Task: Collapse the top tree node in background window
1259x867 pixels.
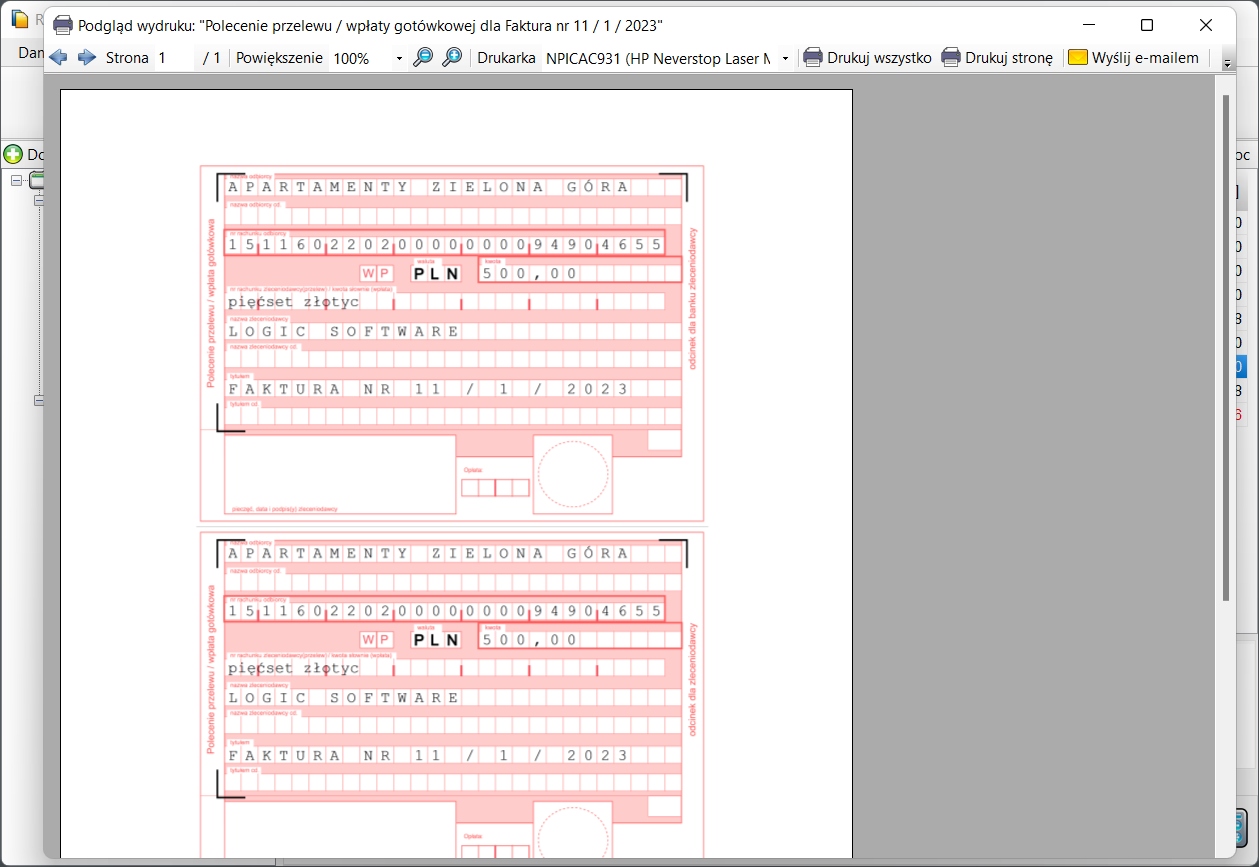Action: click(x=16, y=180)
